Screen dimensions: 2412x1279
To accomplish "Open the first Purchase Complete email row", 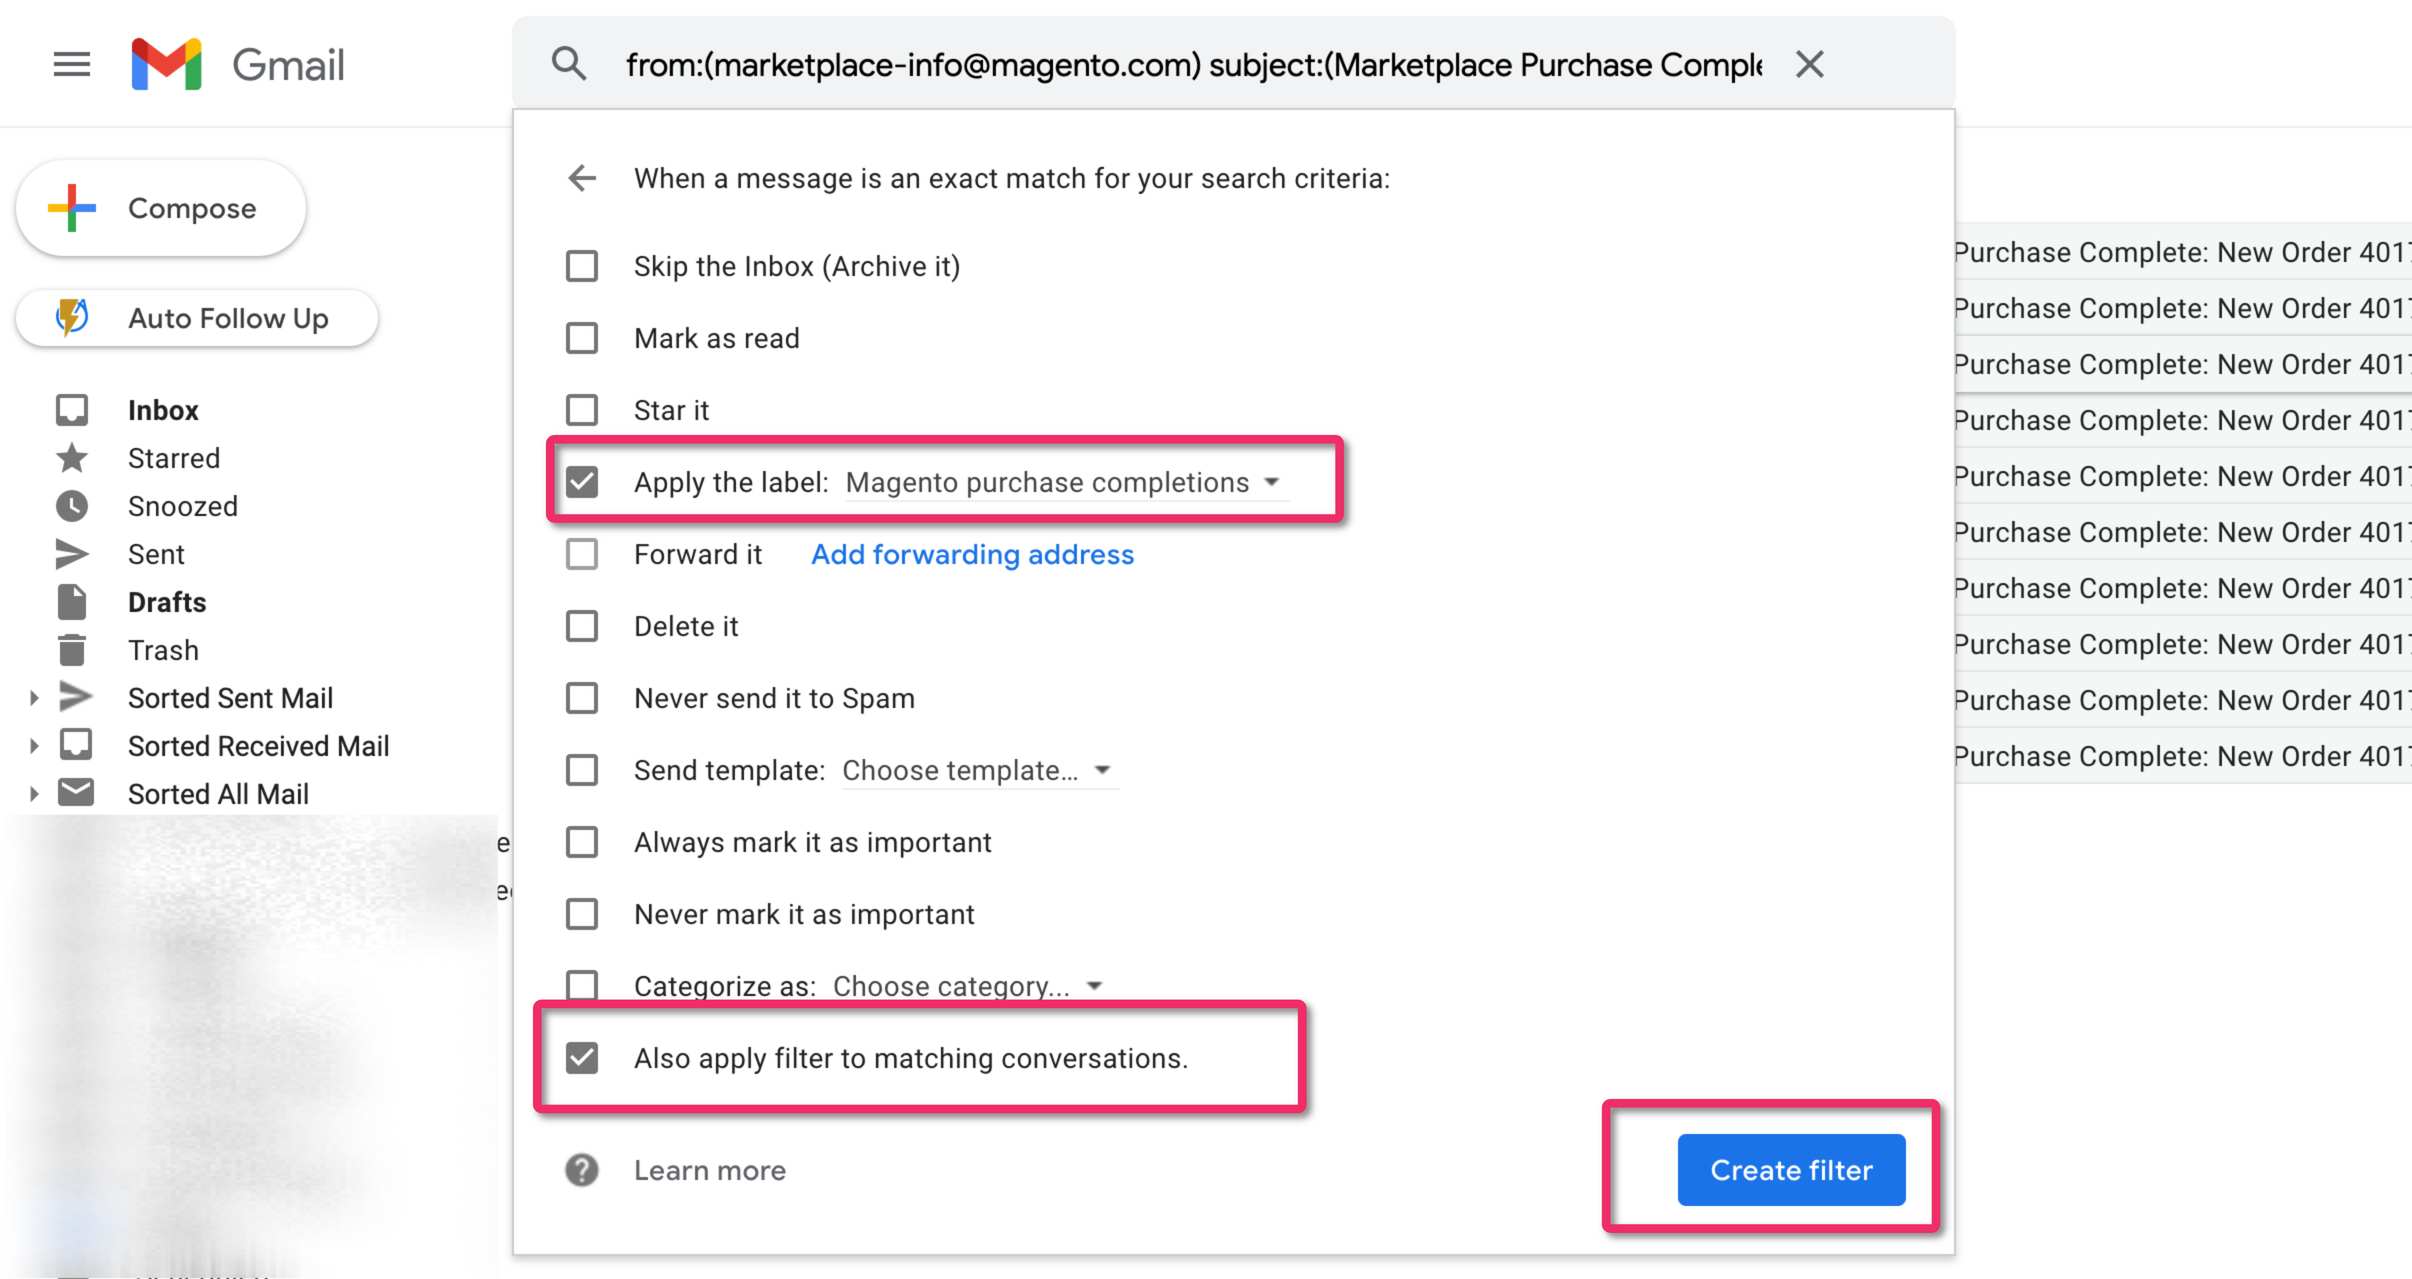I will [2183, 252].
